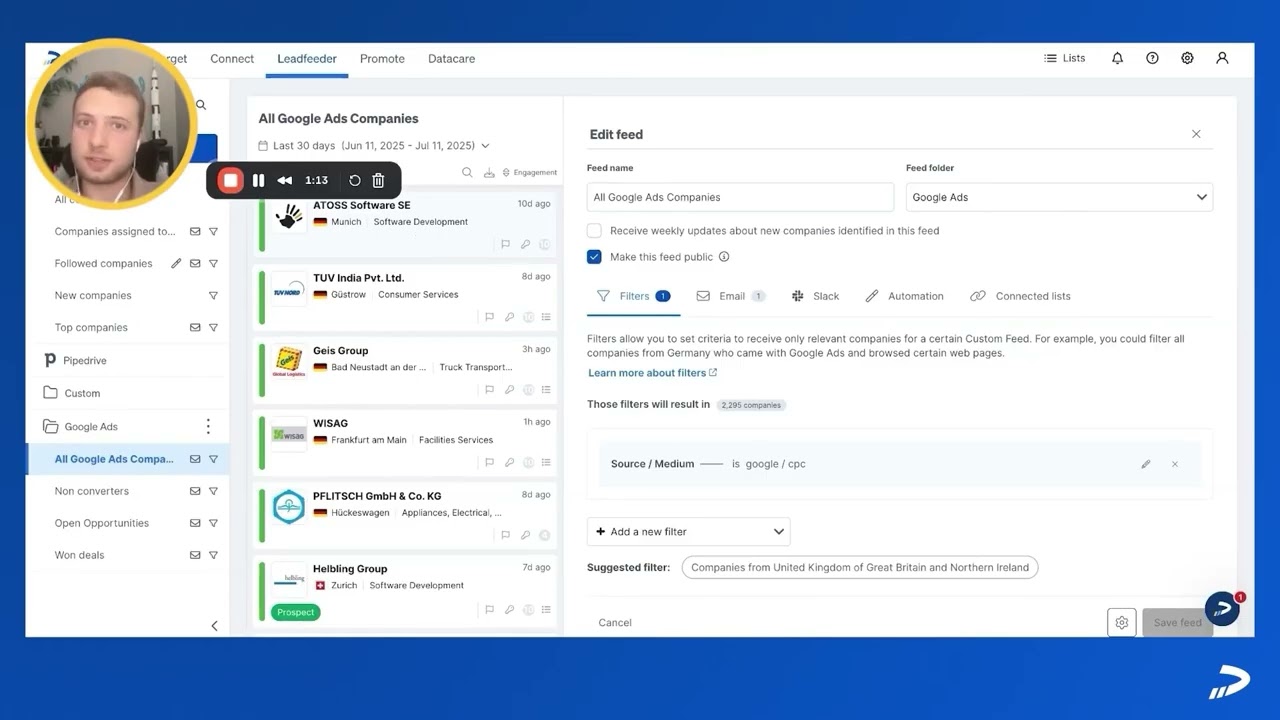Remove the Source / Medium filter
This screenshot has height=720, width=1280.
(x=1175, y=464)
